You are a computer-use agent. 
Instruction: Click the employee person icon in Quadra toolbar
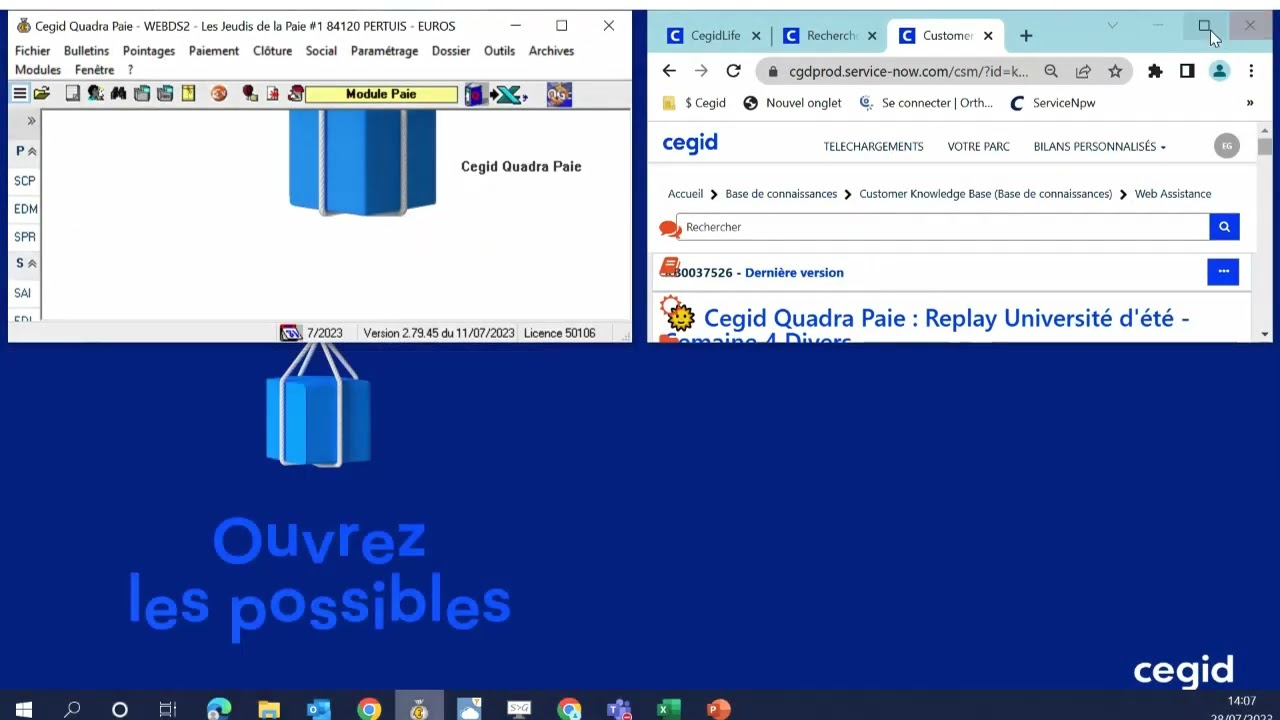[x=95, y=94]
